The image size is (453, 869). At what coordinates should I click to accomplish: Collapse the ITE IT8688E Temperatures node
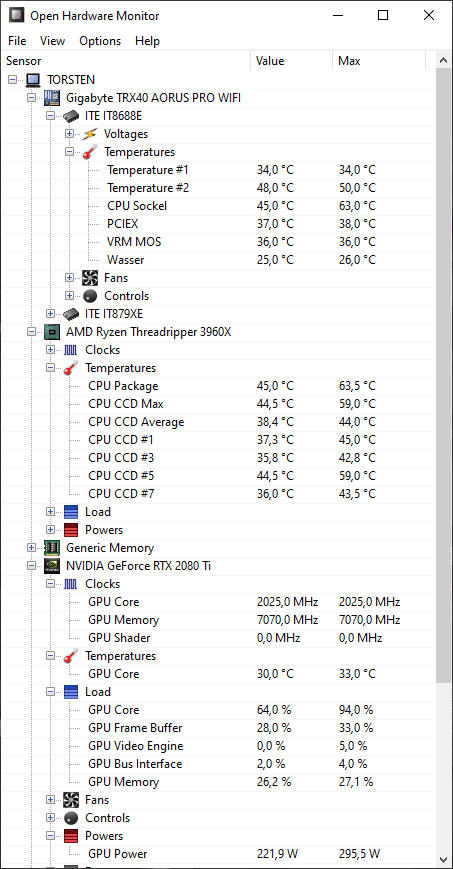coord(69,152)
